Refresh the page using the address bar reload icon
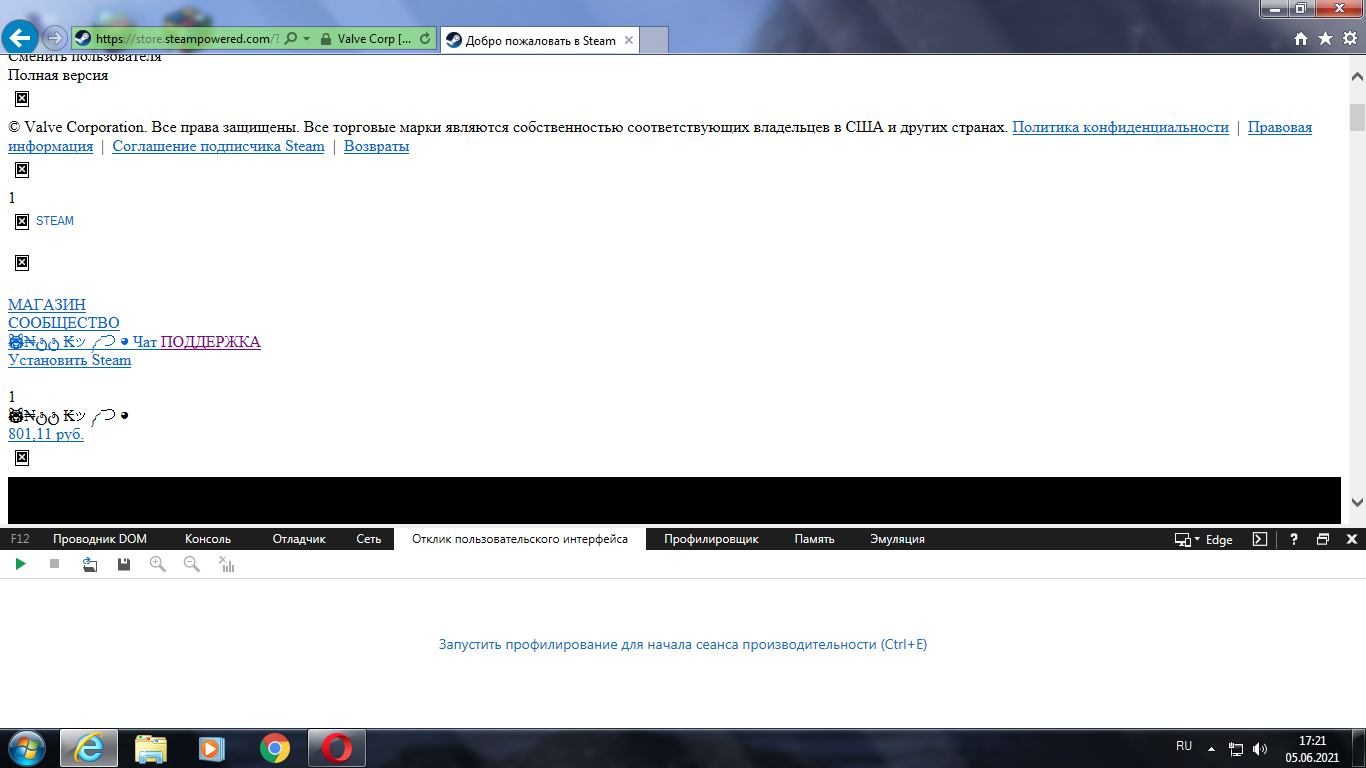 [426, 39]
